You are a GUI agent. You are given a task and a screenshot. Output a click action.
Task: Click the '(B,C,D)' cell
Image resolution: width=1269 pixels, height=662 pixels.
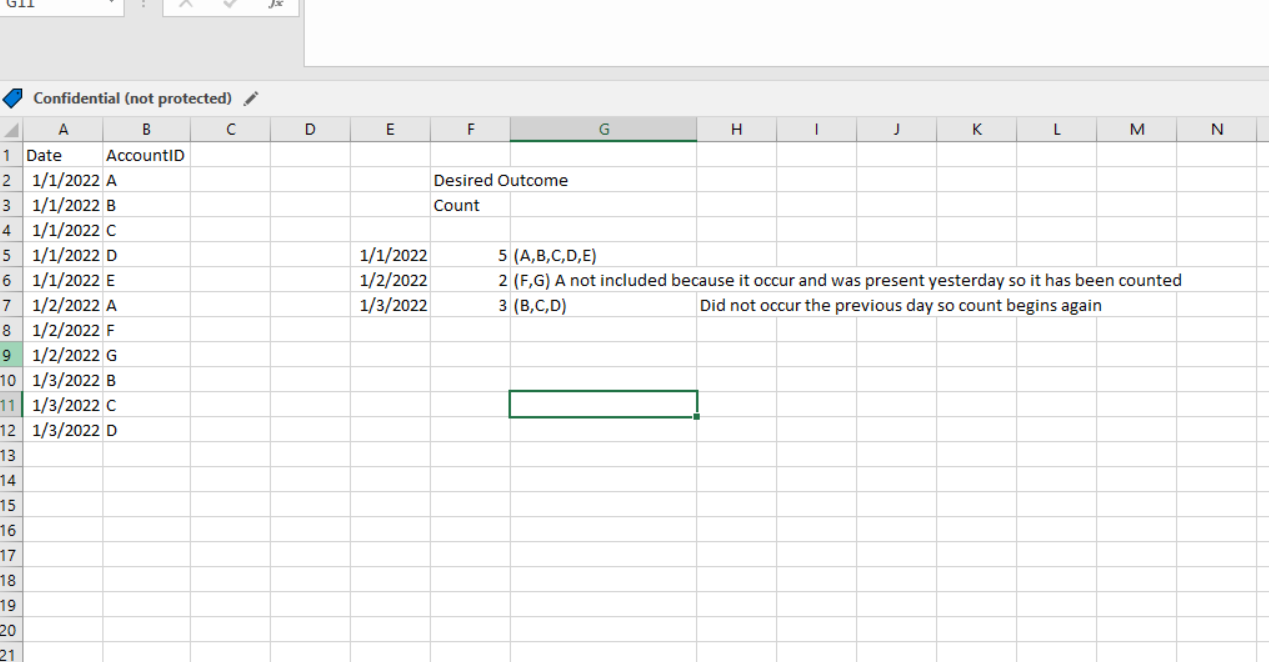pos(604,305)
